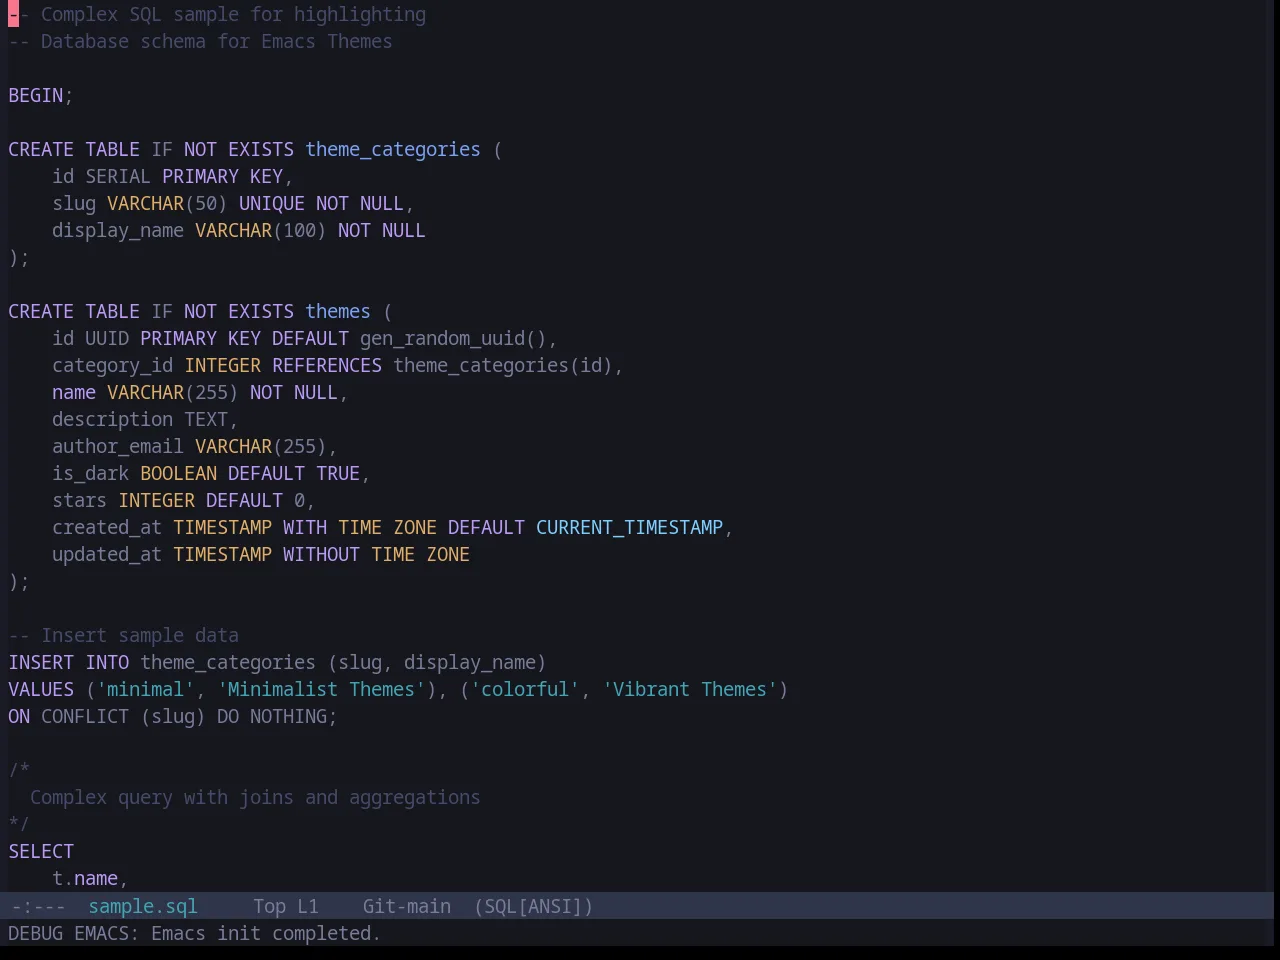Click the echo area message 'Emacs init completed.'

tap(266, 933)
